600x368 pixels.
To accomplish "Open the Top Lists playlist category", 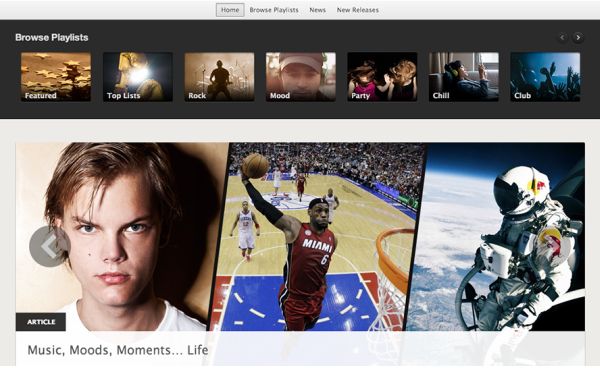I will (x=138, y=77).
